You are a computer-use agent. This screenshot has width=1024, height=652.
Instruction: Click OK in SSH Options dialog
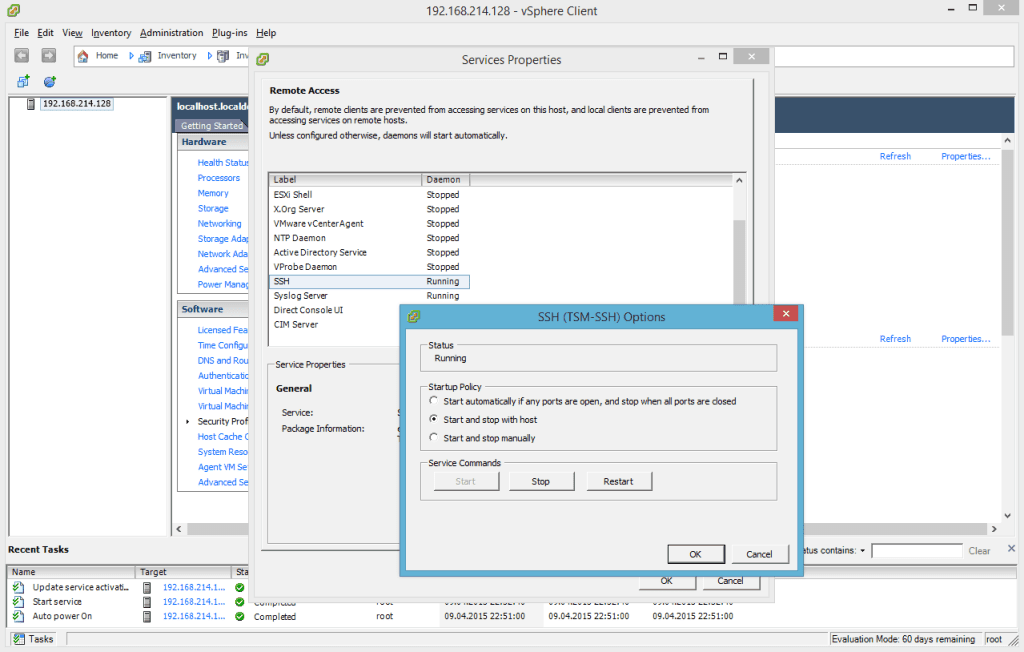click(696, 554)
